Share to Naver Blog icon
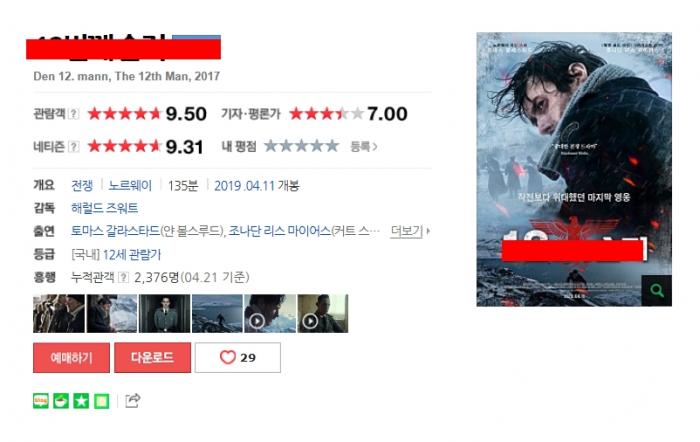The width and height of the screenshot is (700, 442). pyautogui.click(x=41, y=401)
